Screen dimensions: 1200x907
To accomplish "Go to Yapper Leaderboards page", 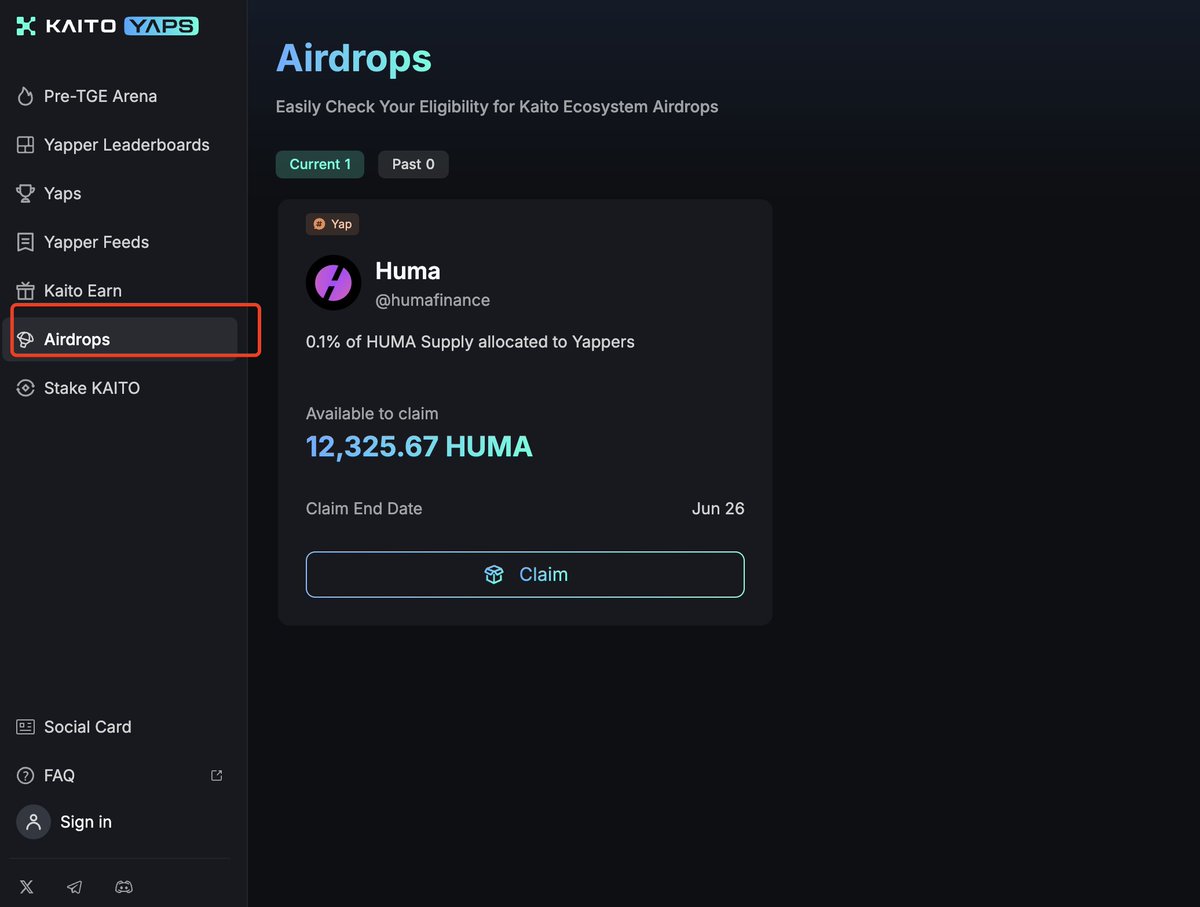I will 127,145.
